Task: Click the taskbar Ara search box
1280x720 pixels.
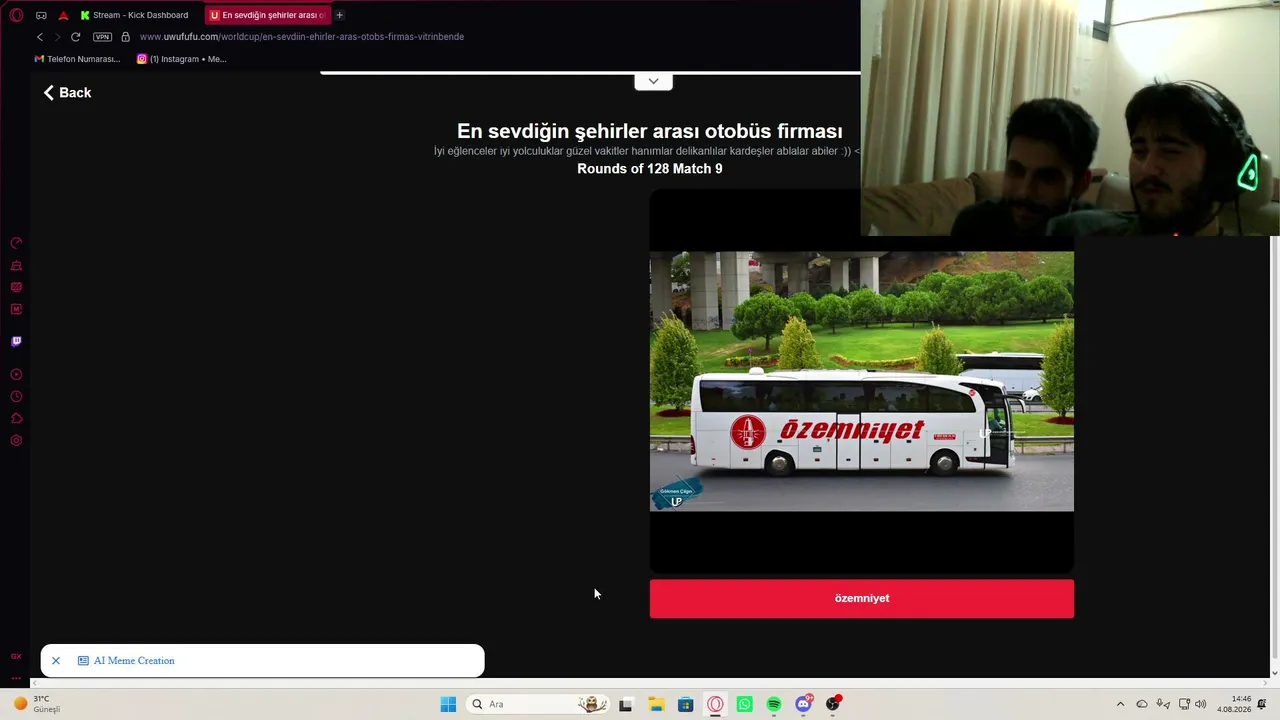Action: [x=538, y=704]
